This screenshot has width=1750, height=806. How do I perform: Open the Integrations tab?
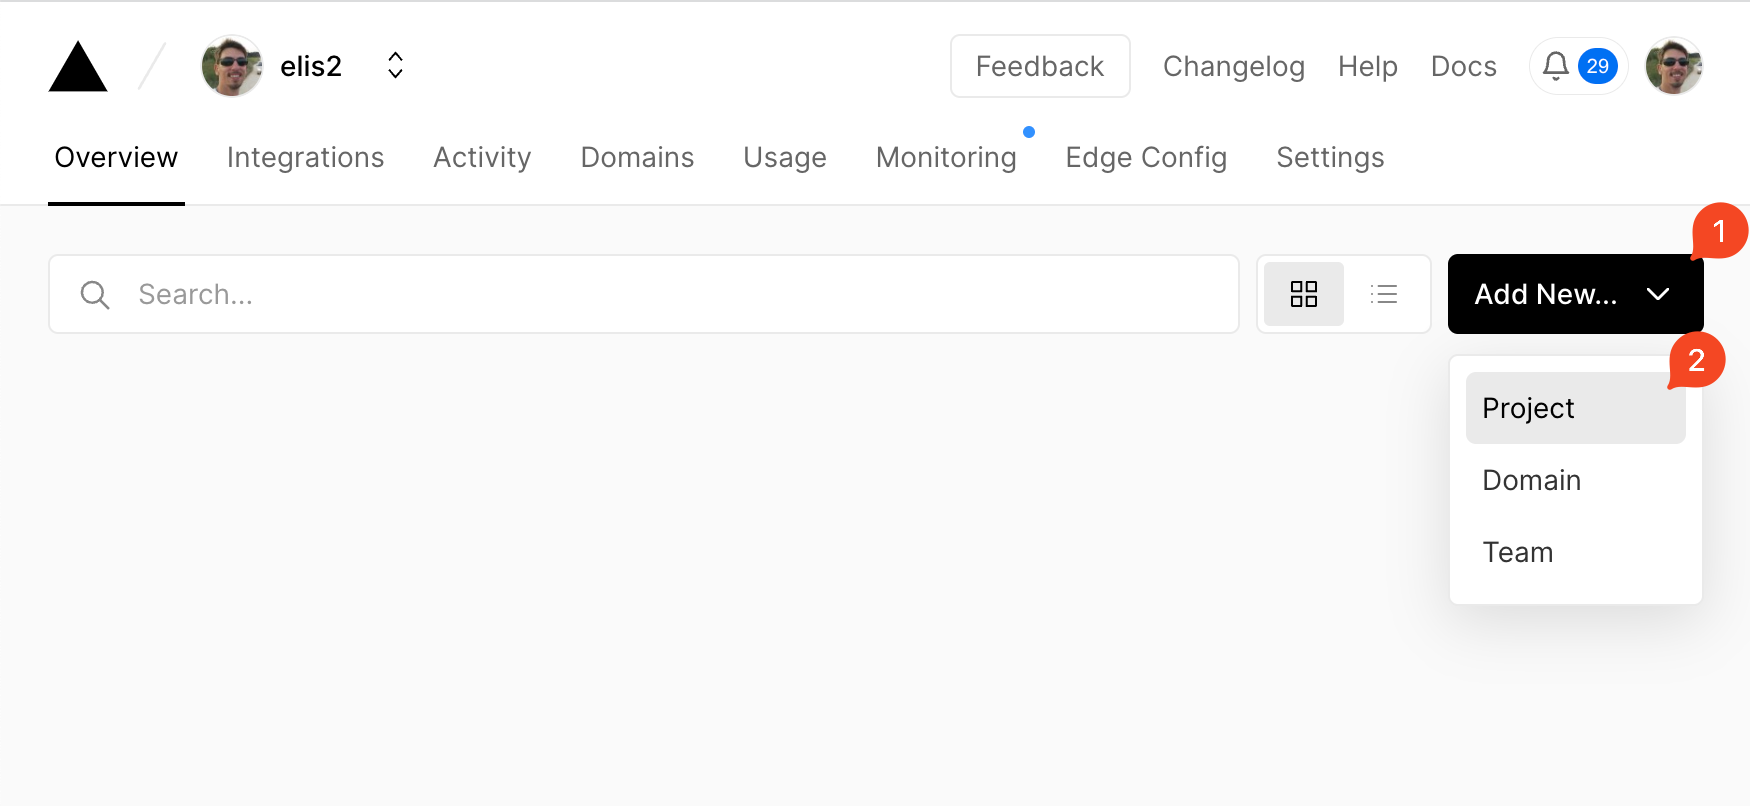[305, 158]
